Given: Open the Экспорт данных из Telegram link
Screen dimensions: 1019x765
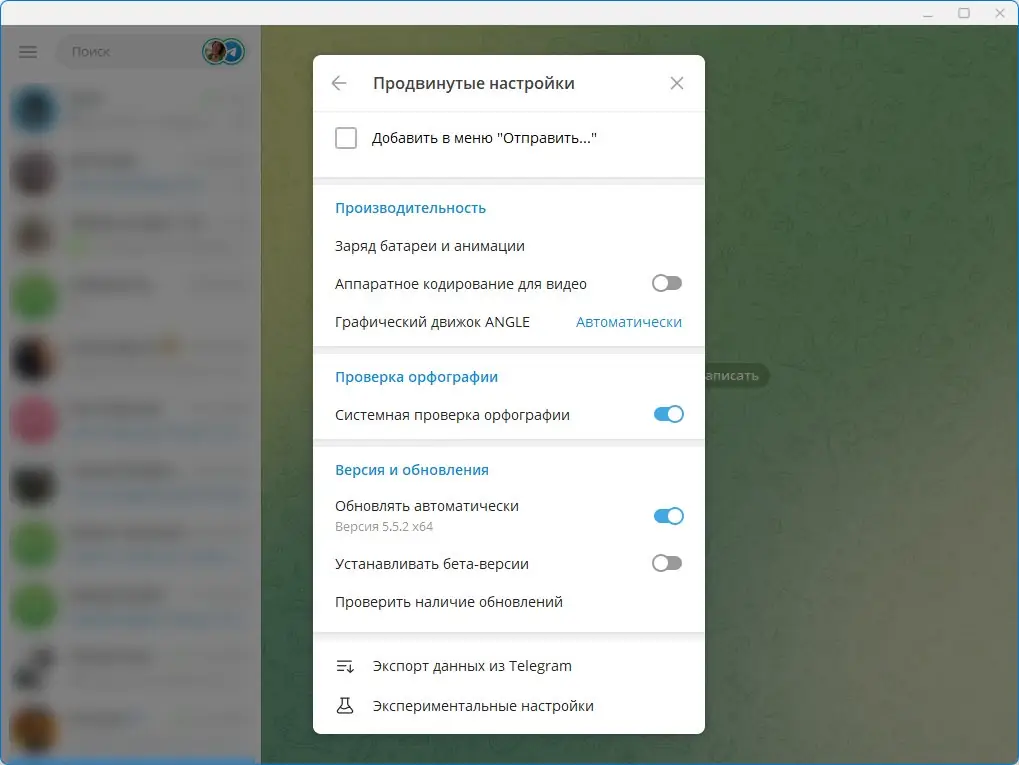Looking at the screenshot, I should coord(471,665).
